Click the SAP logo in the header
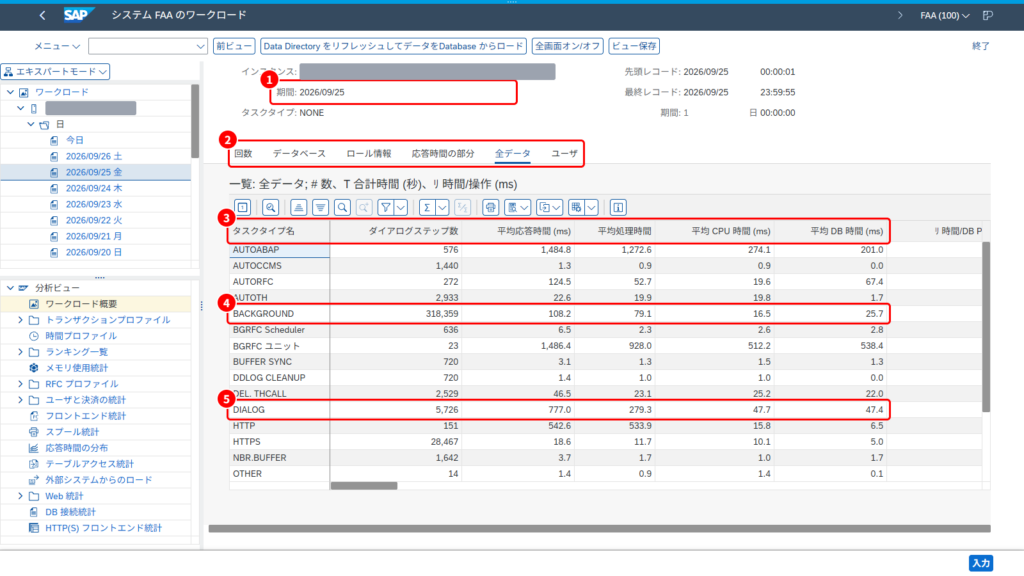 click(78, 15)
